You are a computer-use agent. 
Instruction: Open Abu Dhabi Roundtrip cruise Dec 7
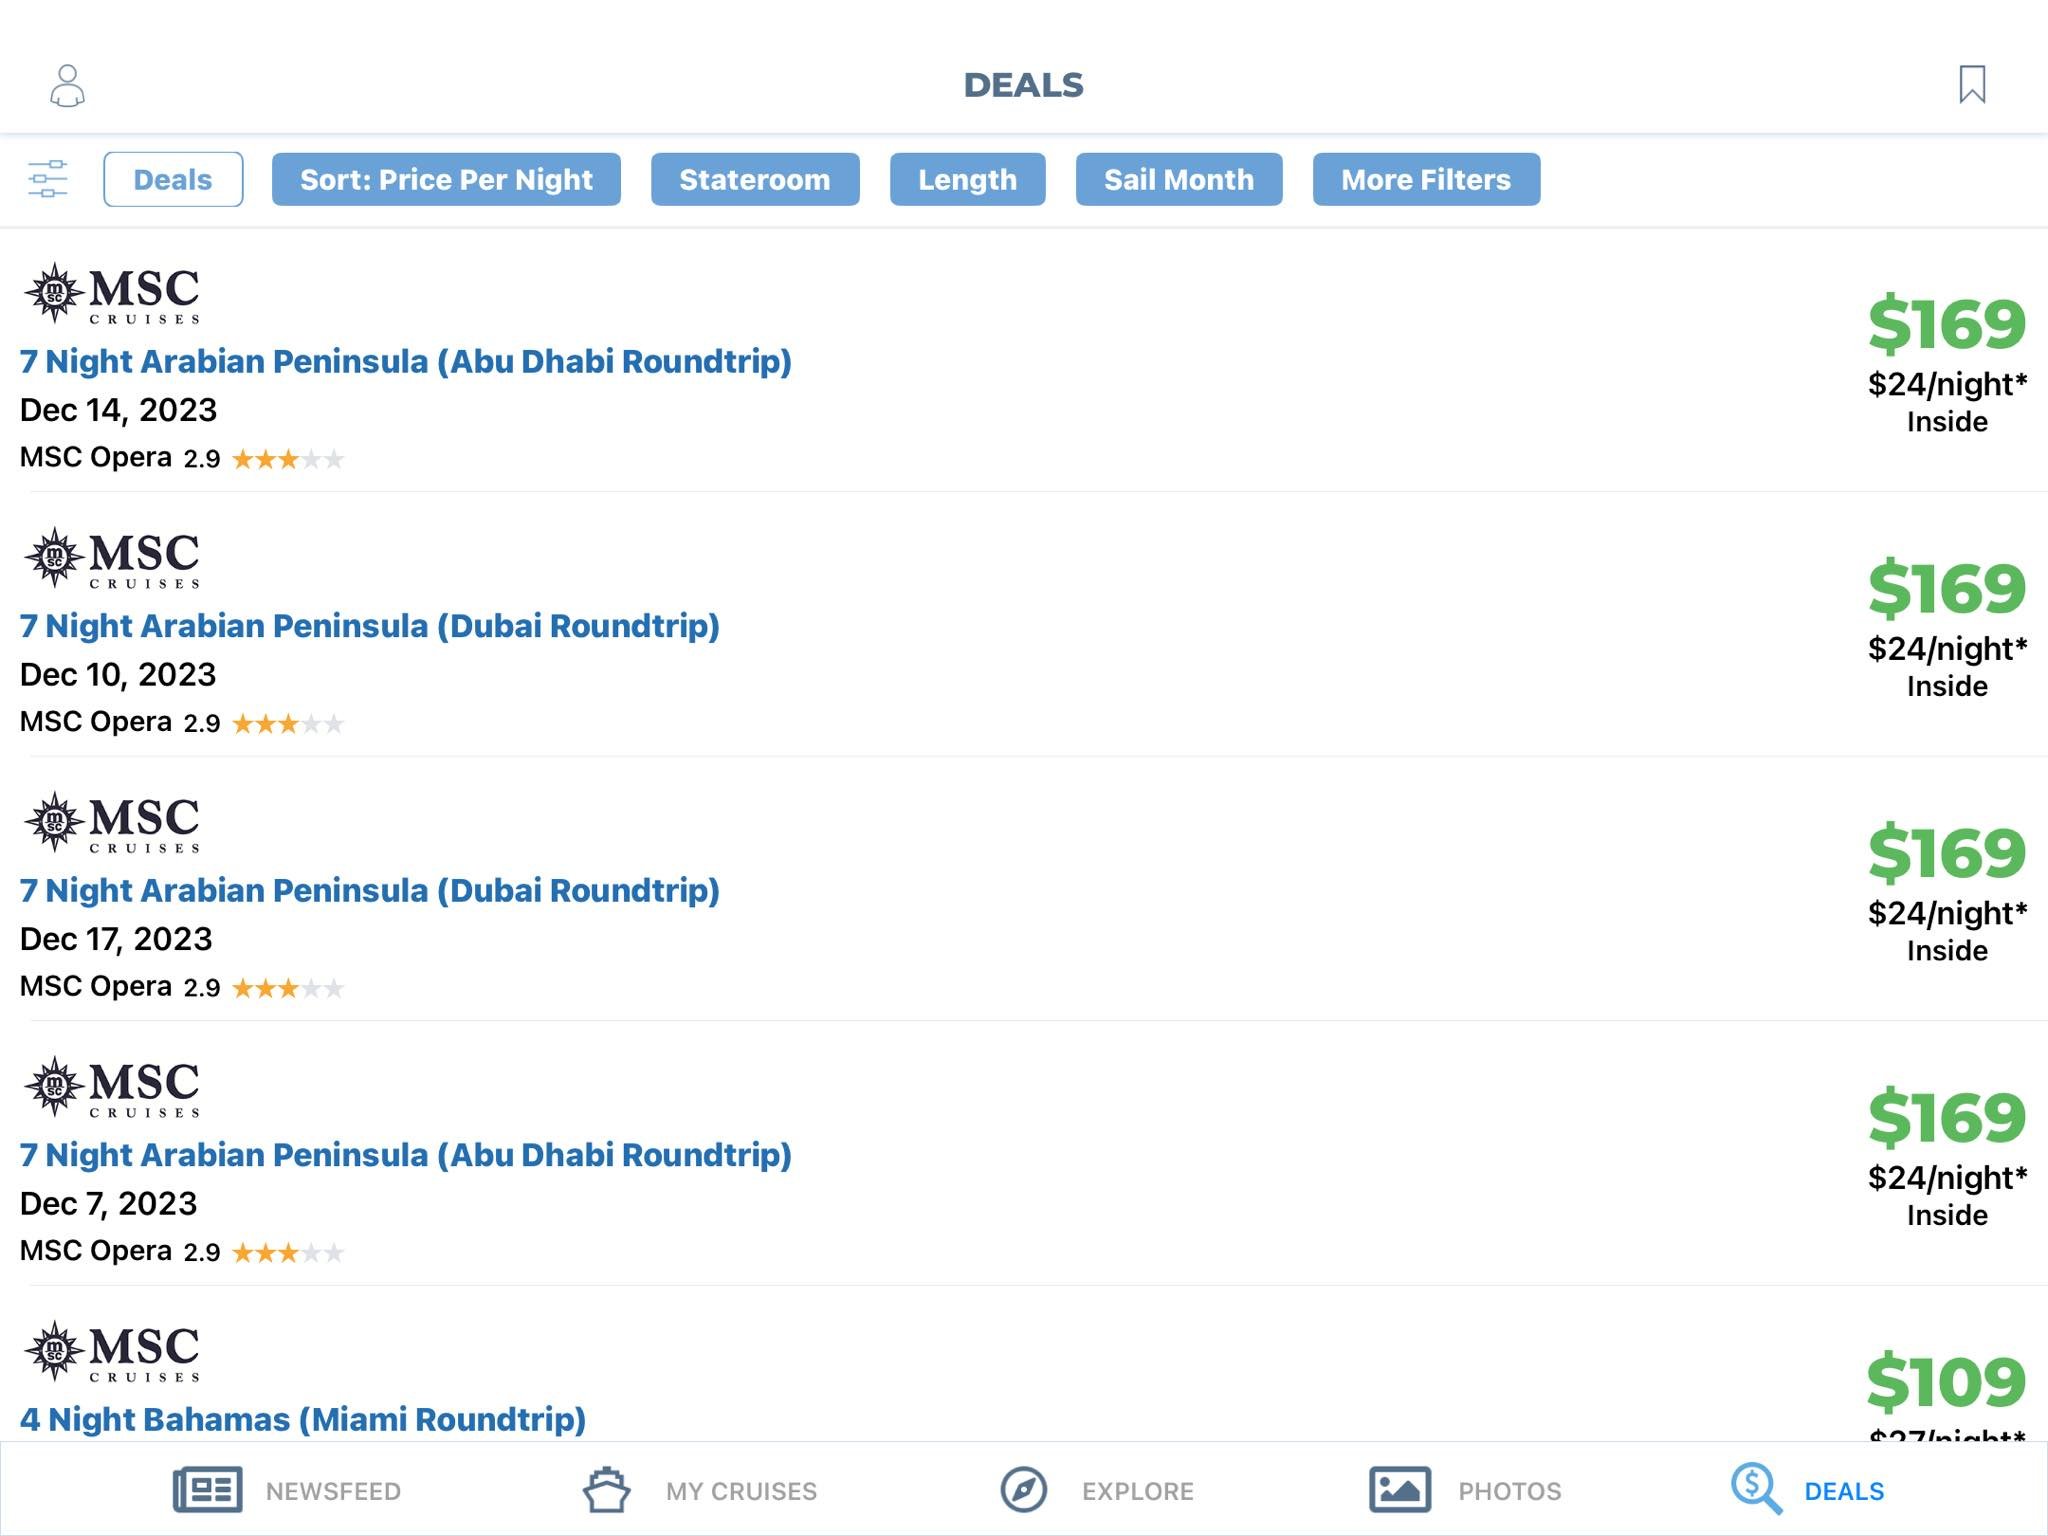406,1154
